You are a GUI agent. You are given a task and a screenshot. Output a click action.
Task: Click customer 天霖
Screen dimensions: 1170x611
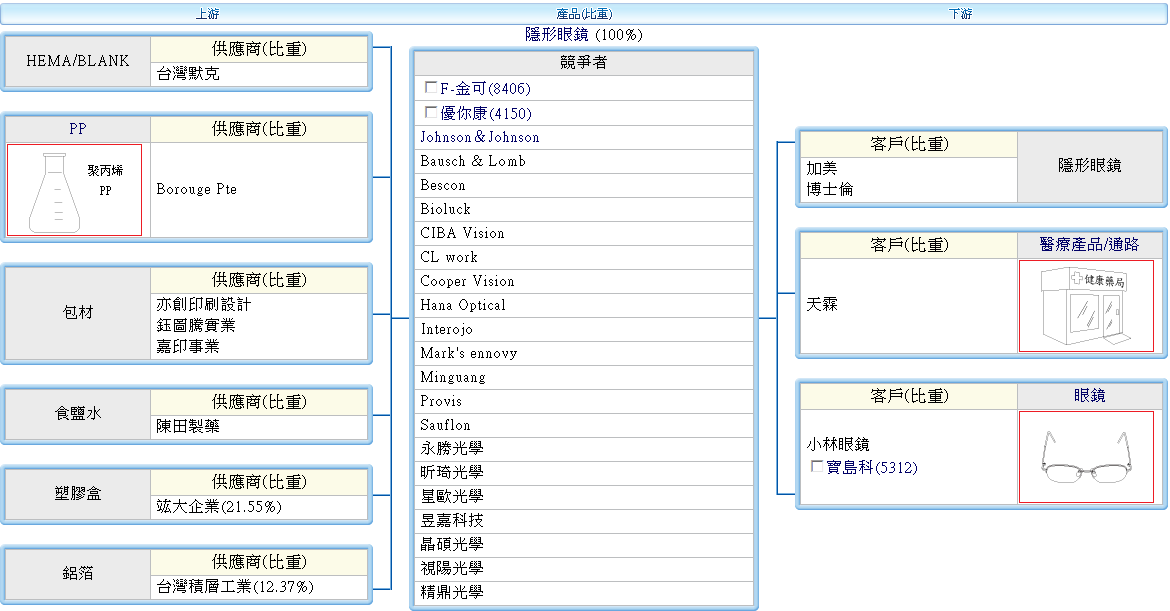tap(822, 304)
